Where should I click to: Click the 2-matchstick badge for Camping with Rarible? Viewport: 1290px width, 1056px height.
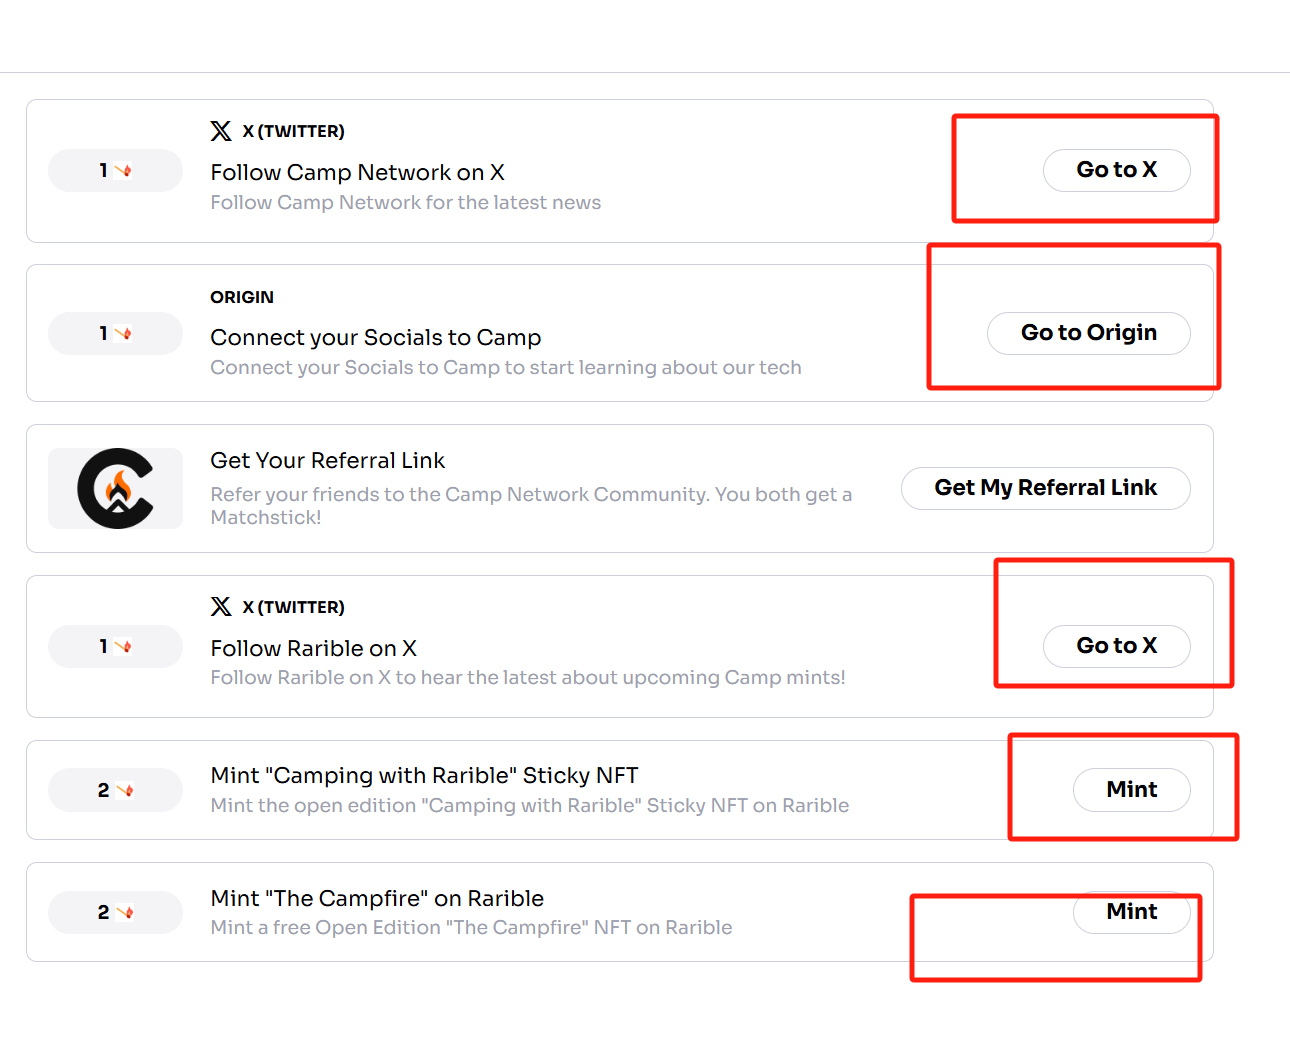(x=116, y=790)
